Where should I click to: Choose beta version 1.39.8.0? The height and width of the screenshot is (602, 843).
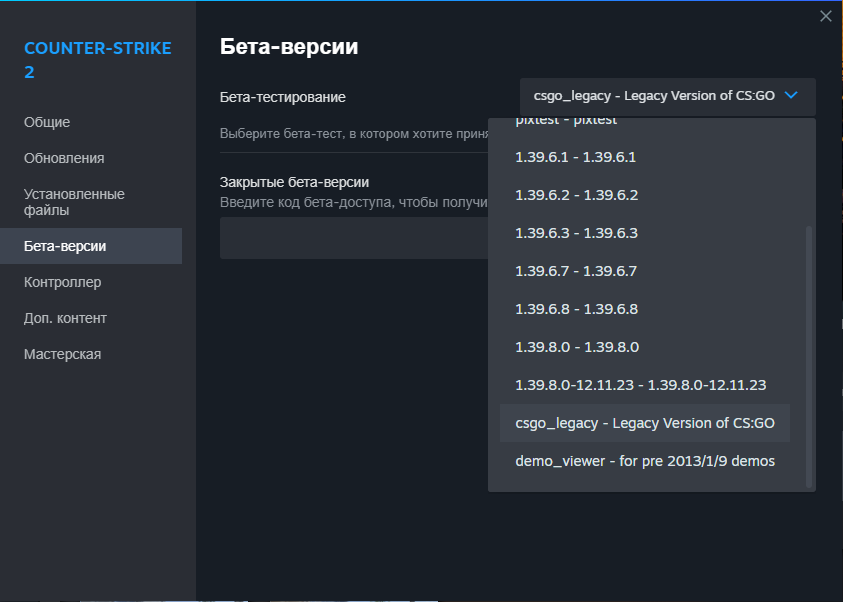pyautogui.click(x=645, y=347)
